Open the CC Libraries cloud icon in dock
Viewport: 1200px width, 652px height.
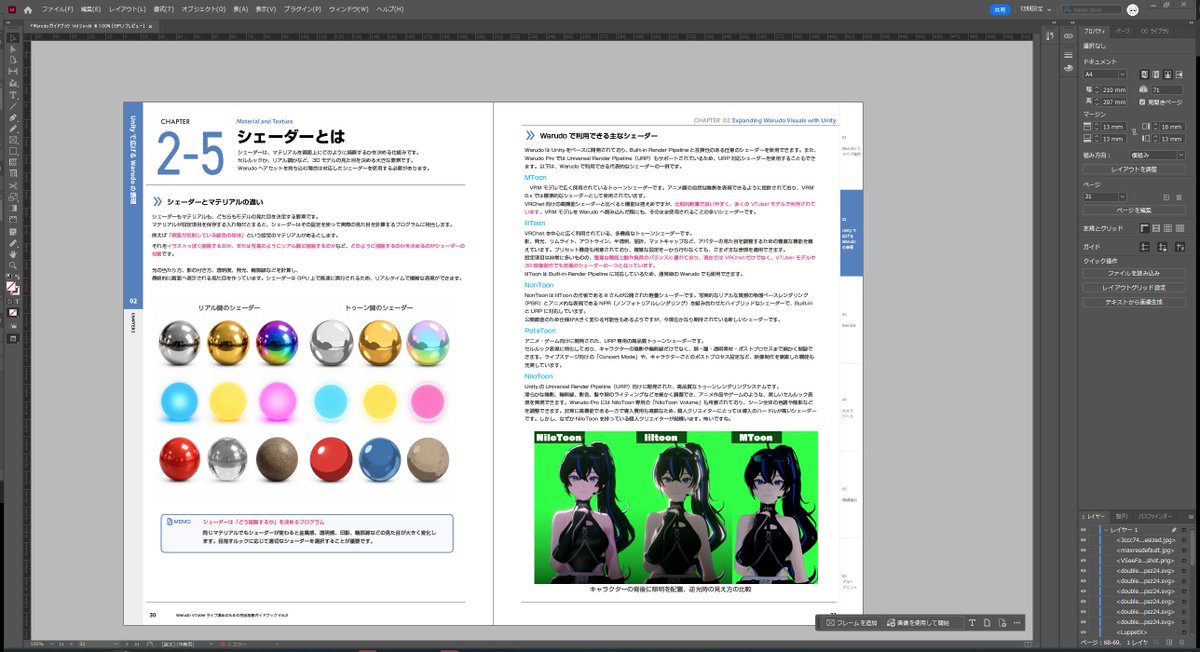coord(1068,68)
